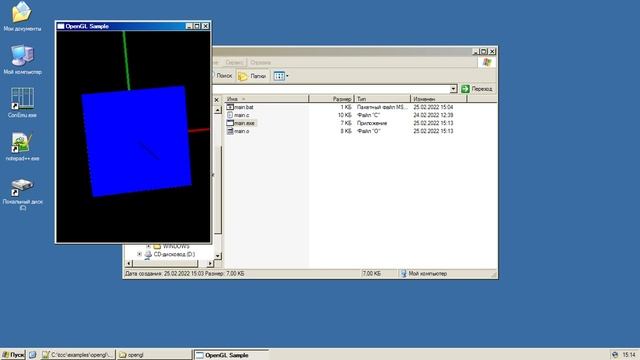Switch to the OpenGL Sample taskbar item
640x360 pixels.
[x=231, y=355]
